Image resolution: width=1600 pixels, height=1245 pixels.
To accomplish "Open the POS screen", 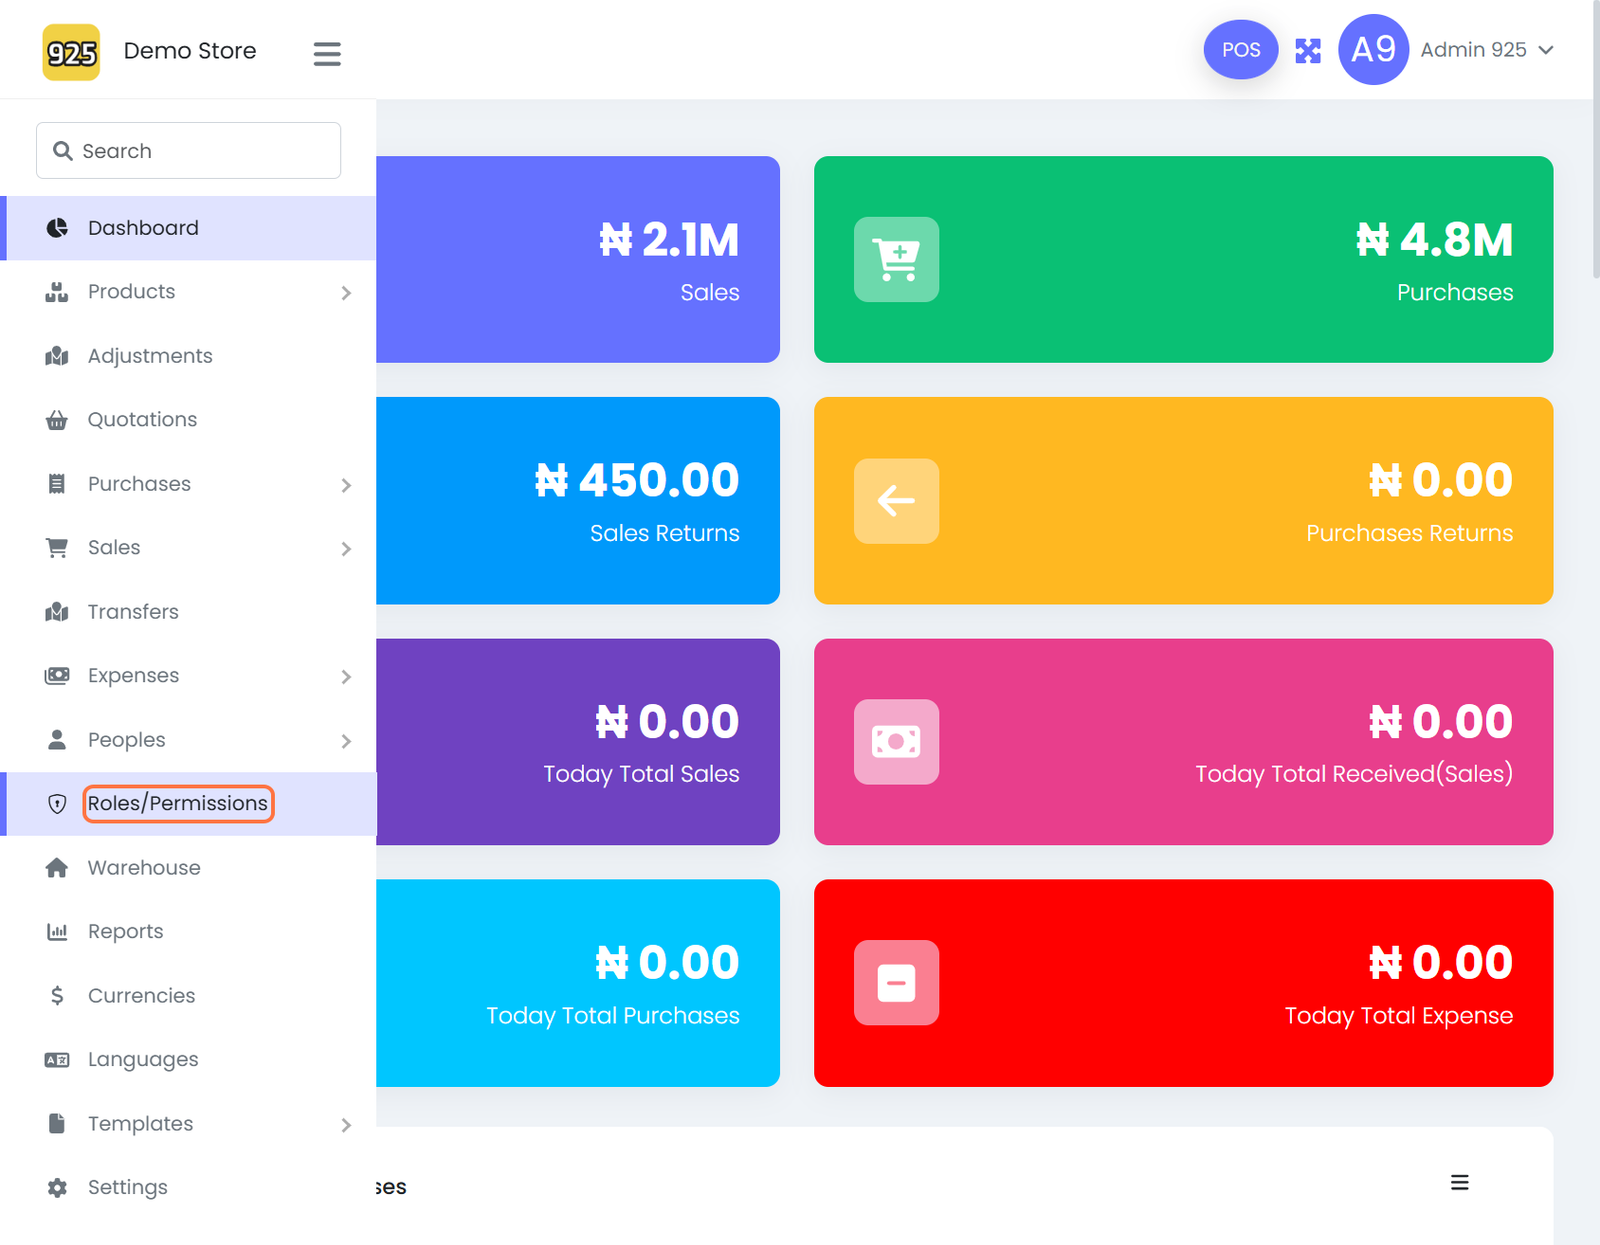I will (x=1240, y=50).
